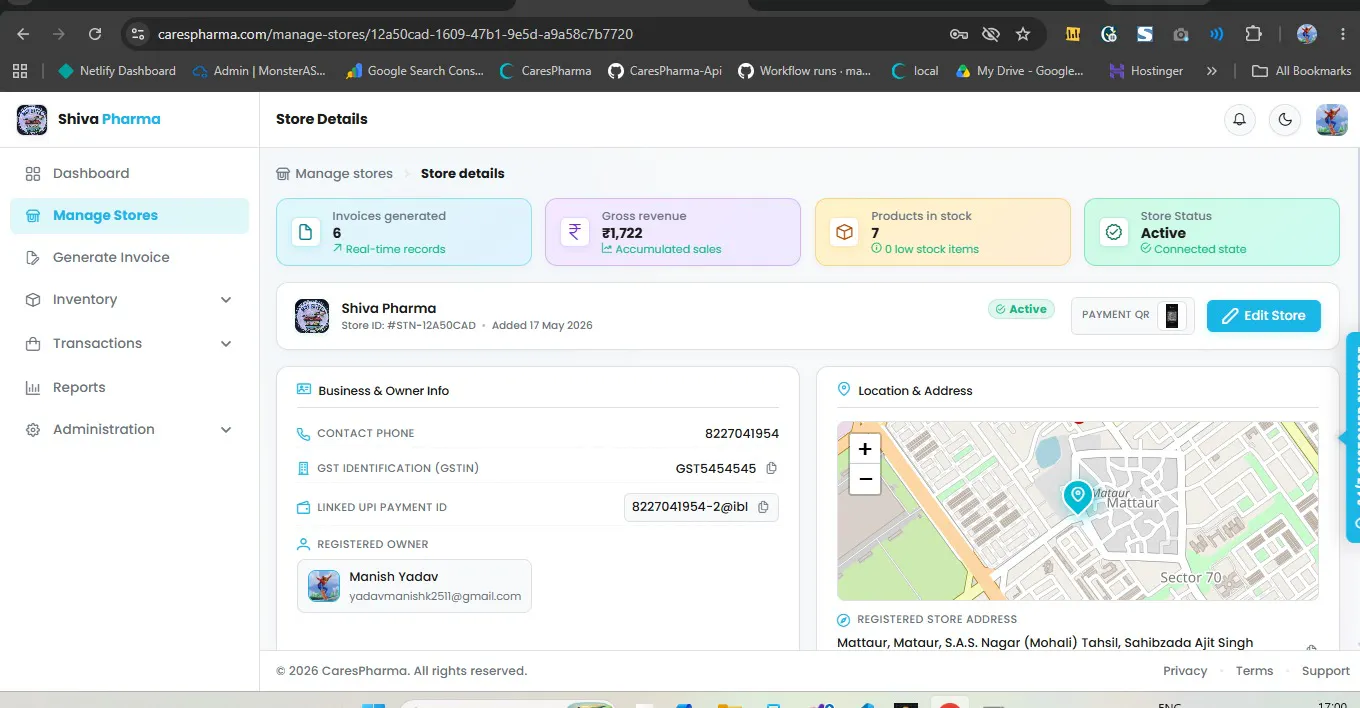Bookmark this page with the star icon

1023,34
